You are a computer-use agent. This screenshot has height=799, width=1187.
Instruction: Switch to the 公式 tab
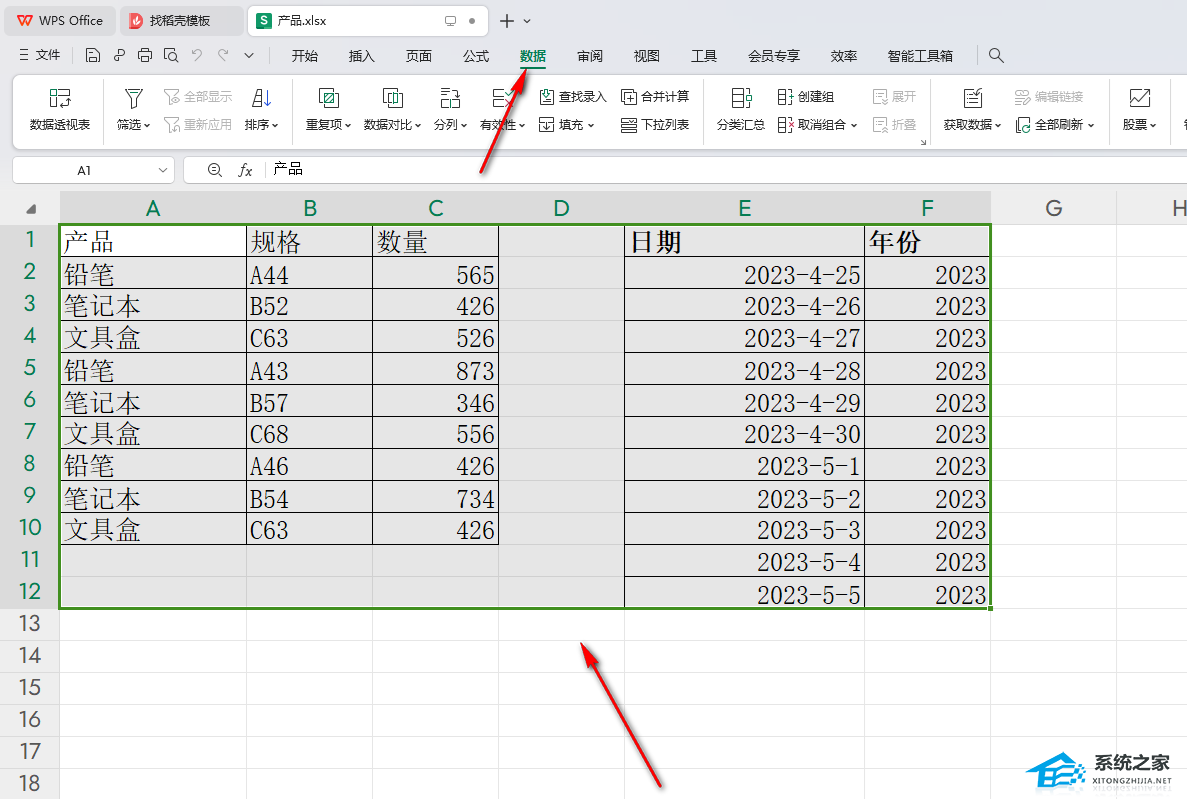(x=476, y=56)
